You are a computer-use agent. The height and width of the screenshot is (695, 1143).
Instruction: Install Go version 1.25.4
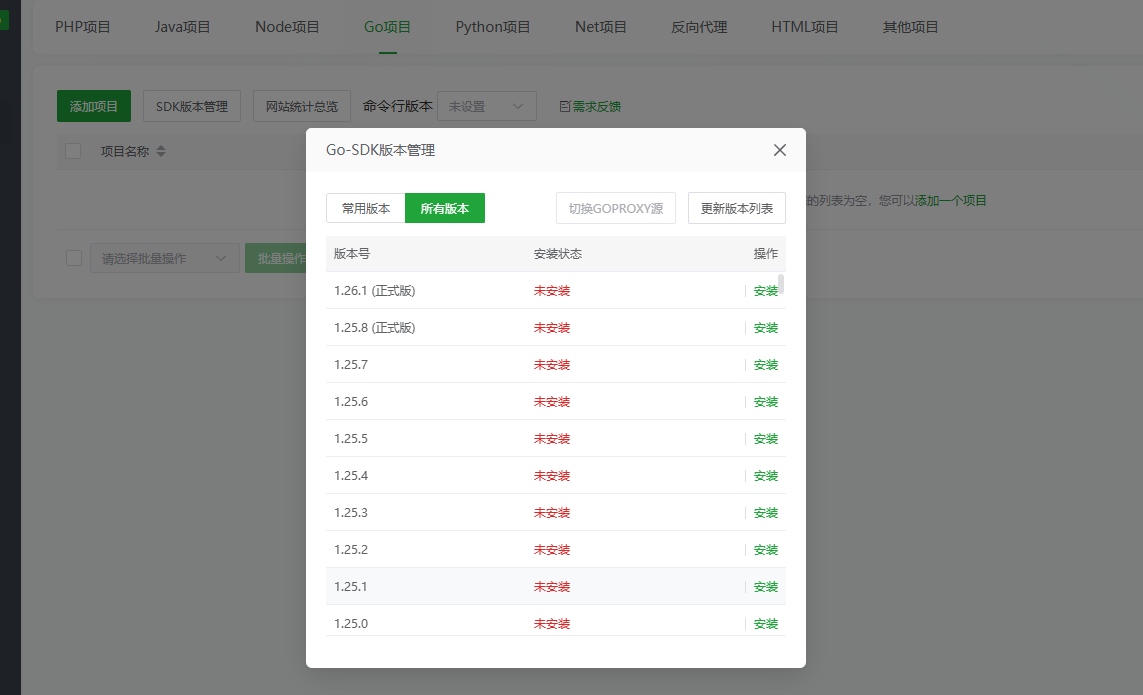click(x=766, y=476)
